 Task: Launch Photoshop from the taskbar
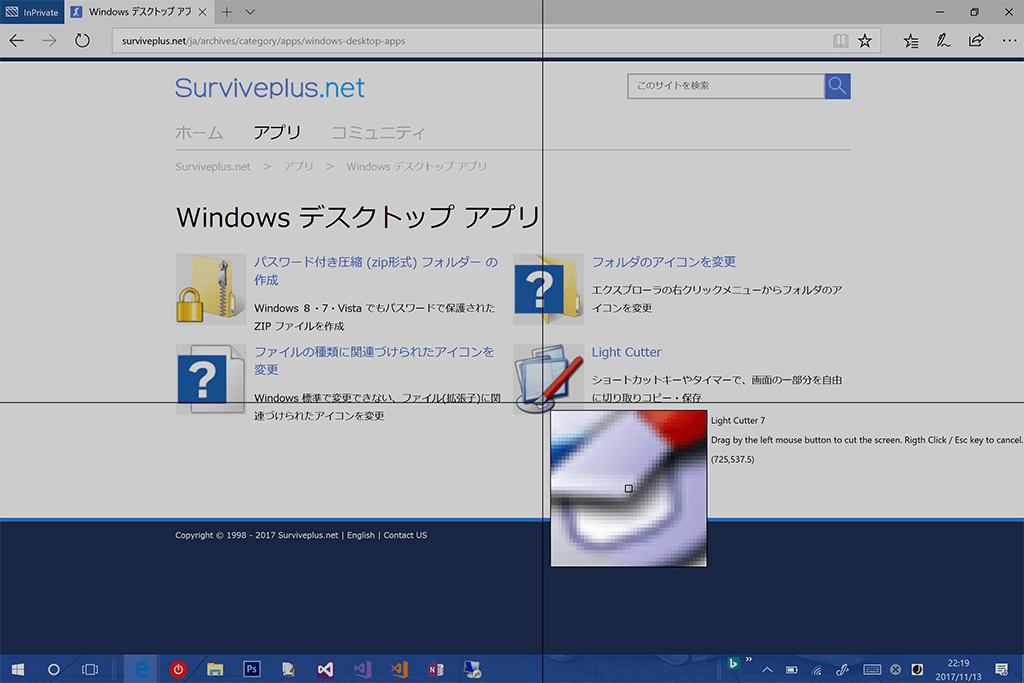click(x=251, y=669)
